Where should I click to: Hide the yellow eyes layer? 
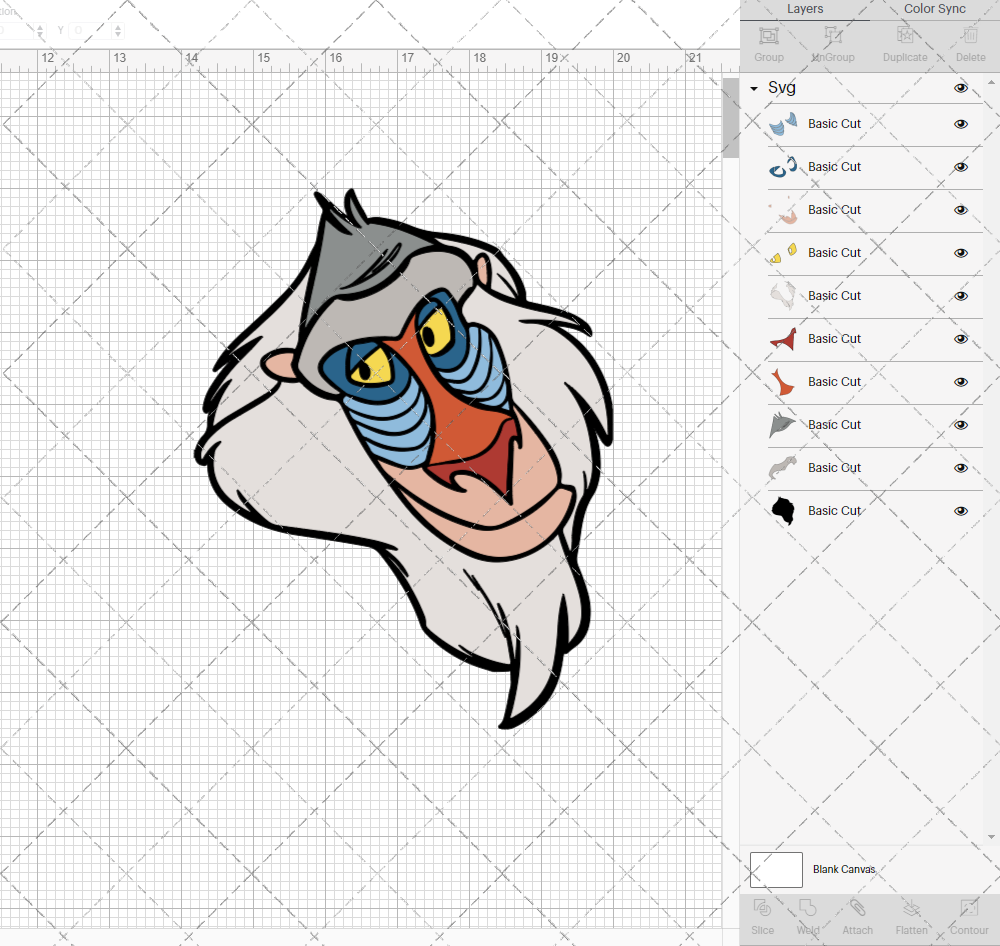pyautogui.click(x=960, y=253)
